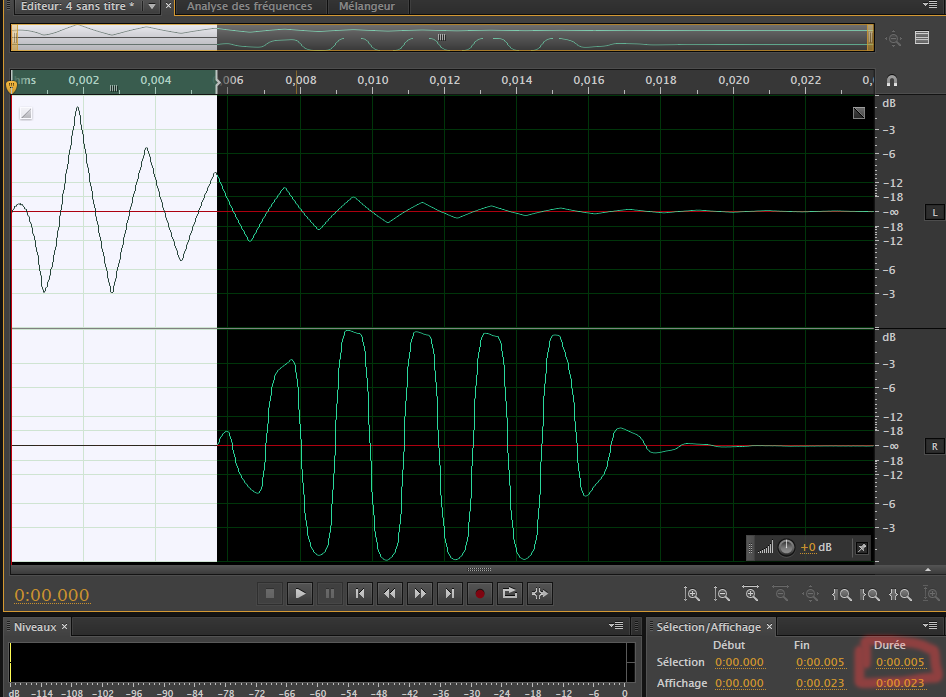The width and height of the screenshot is (946, 697).
Task: Click the skip selection playback icon
Action: coord(539,593)
